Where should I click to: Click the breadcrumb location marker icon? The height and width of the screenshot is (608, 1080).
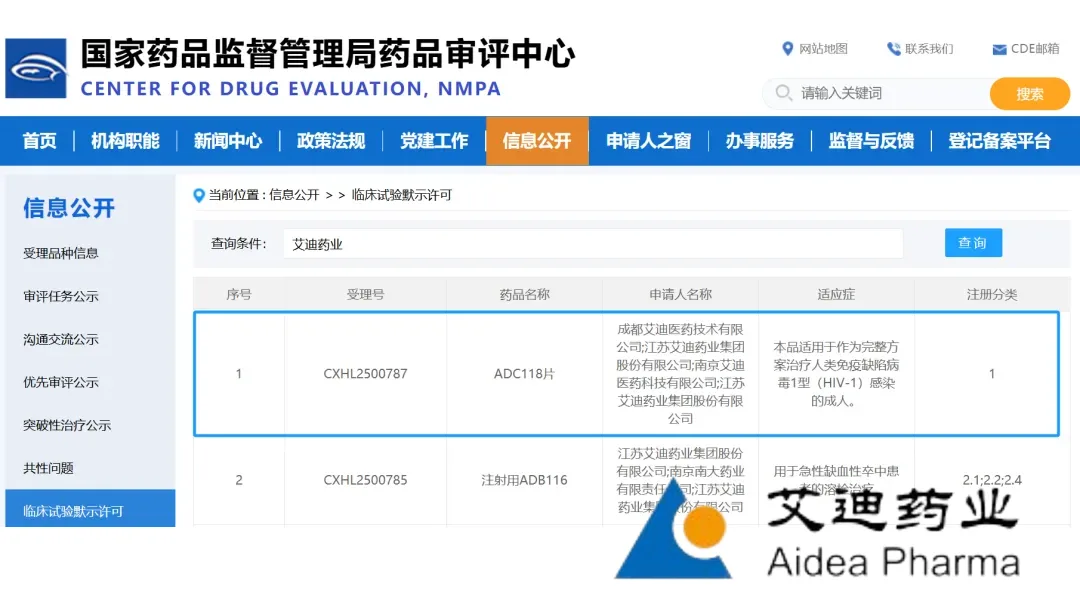point(199,195)
